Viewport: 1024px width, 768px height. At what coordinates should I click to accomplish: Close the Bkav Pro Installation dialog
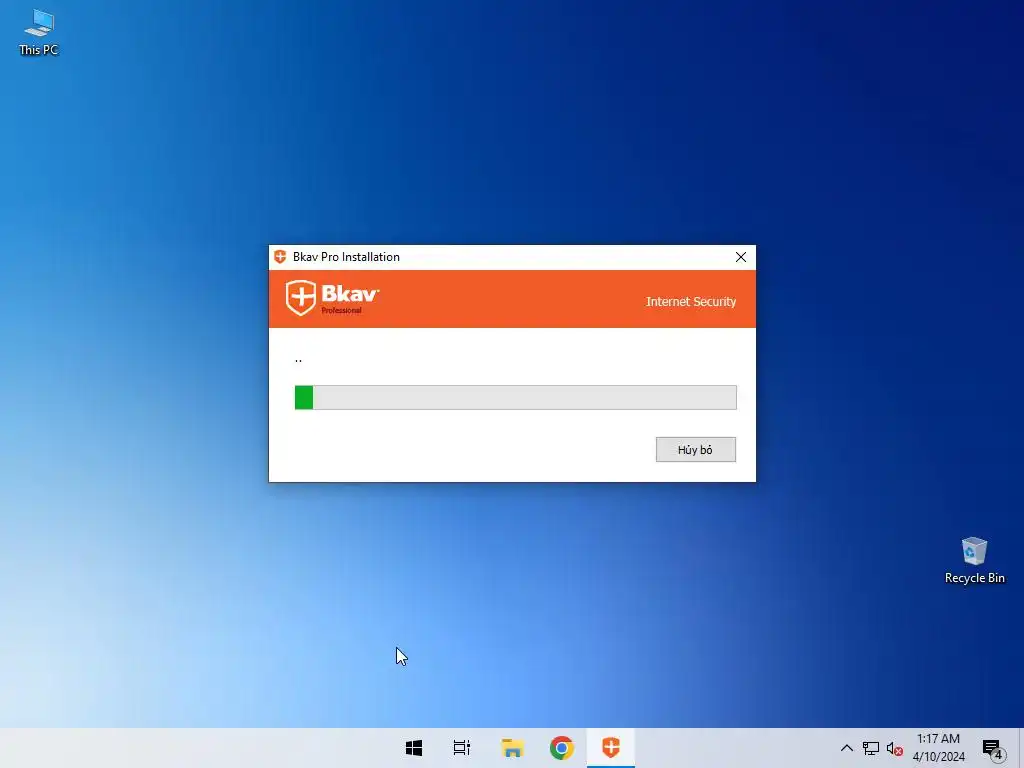click(741, 257)
